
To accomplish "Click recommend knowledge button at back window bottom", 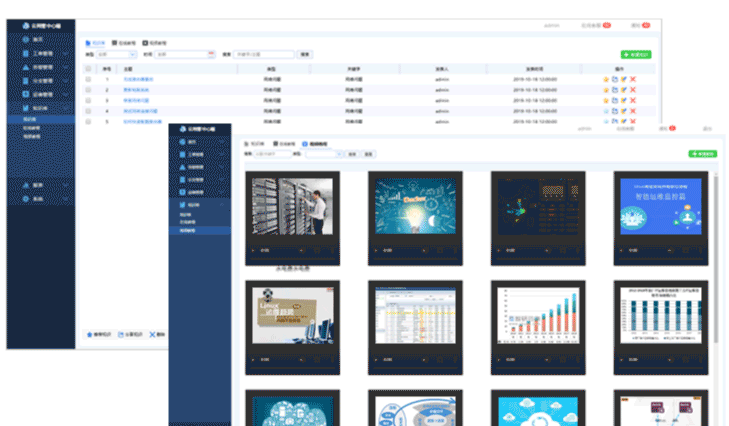I will [x=99, y=334].
